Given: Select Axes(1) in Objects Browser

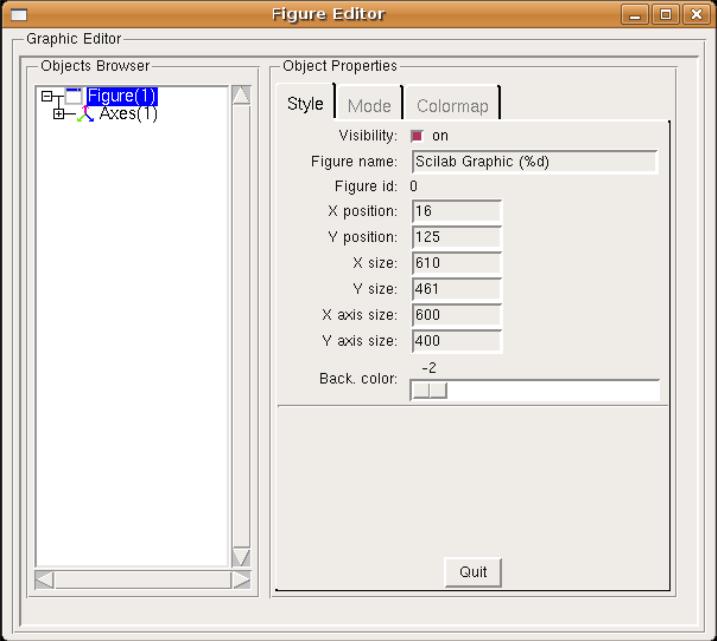Looking at the screenshot, I should pos(128,113).
